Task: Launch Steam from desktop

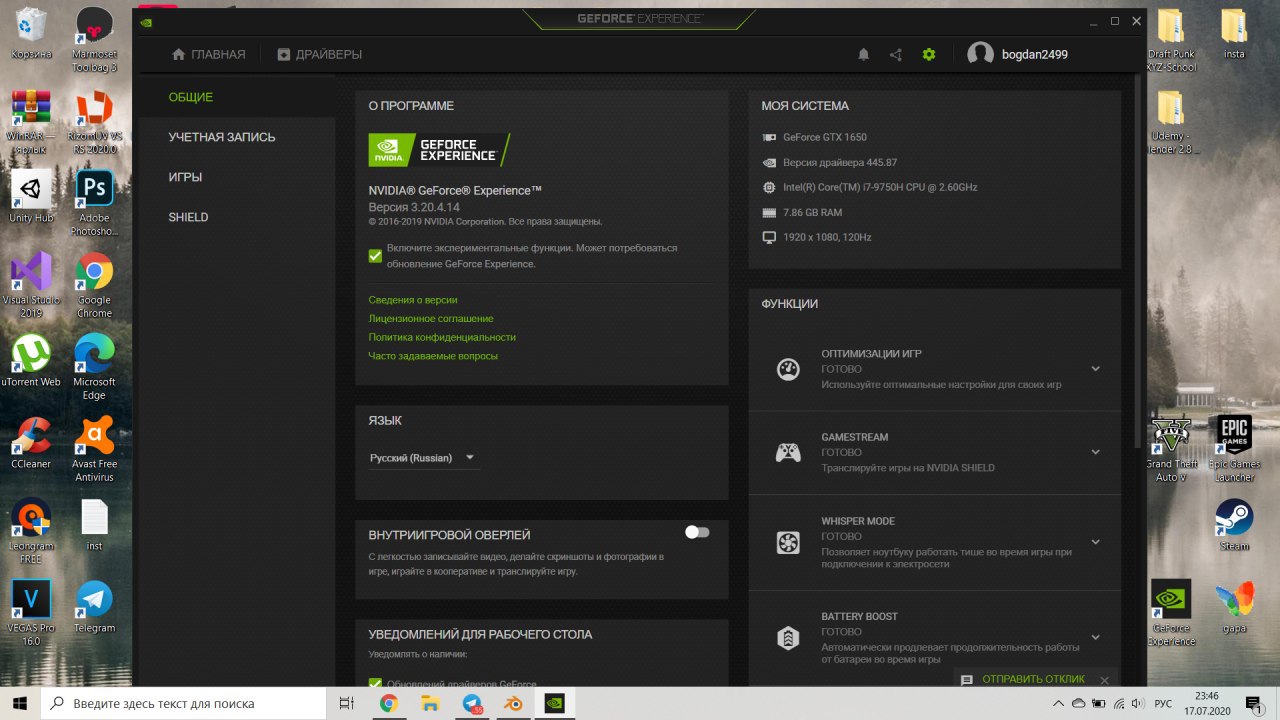Action: point(1234,525)
